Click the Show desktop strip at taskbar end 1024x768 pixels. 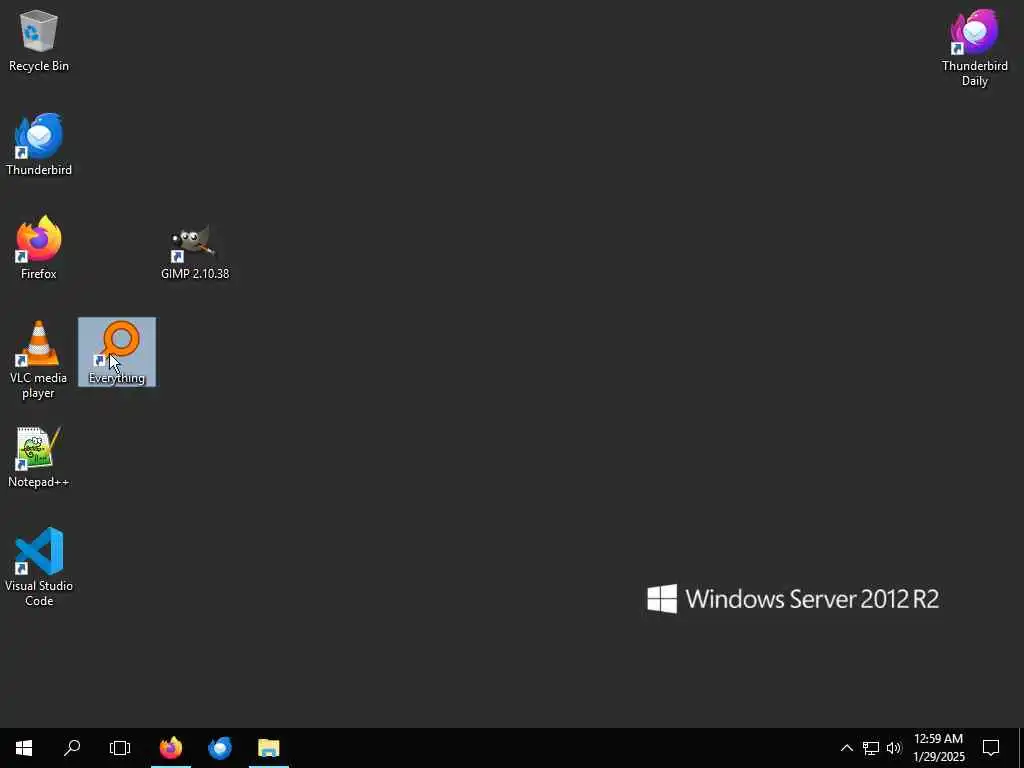point(1021,748)
